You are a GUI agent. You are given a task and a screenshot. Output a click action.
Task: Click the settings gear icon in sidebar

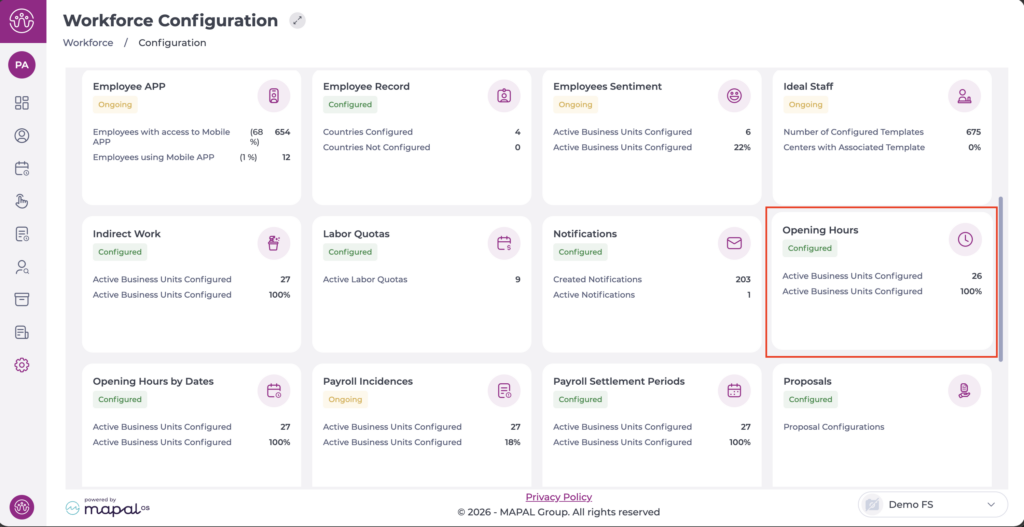pyautogui.click(x=22, y=365)
